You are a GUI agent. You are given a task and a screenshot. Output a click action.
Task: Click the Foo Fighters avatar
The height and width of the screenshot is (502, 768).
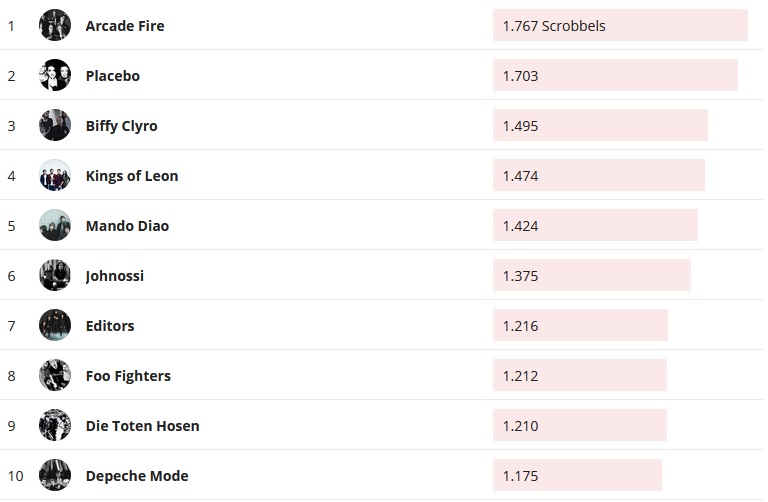(x=55, y=375)
